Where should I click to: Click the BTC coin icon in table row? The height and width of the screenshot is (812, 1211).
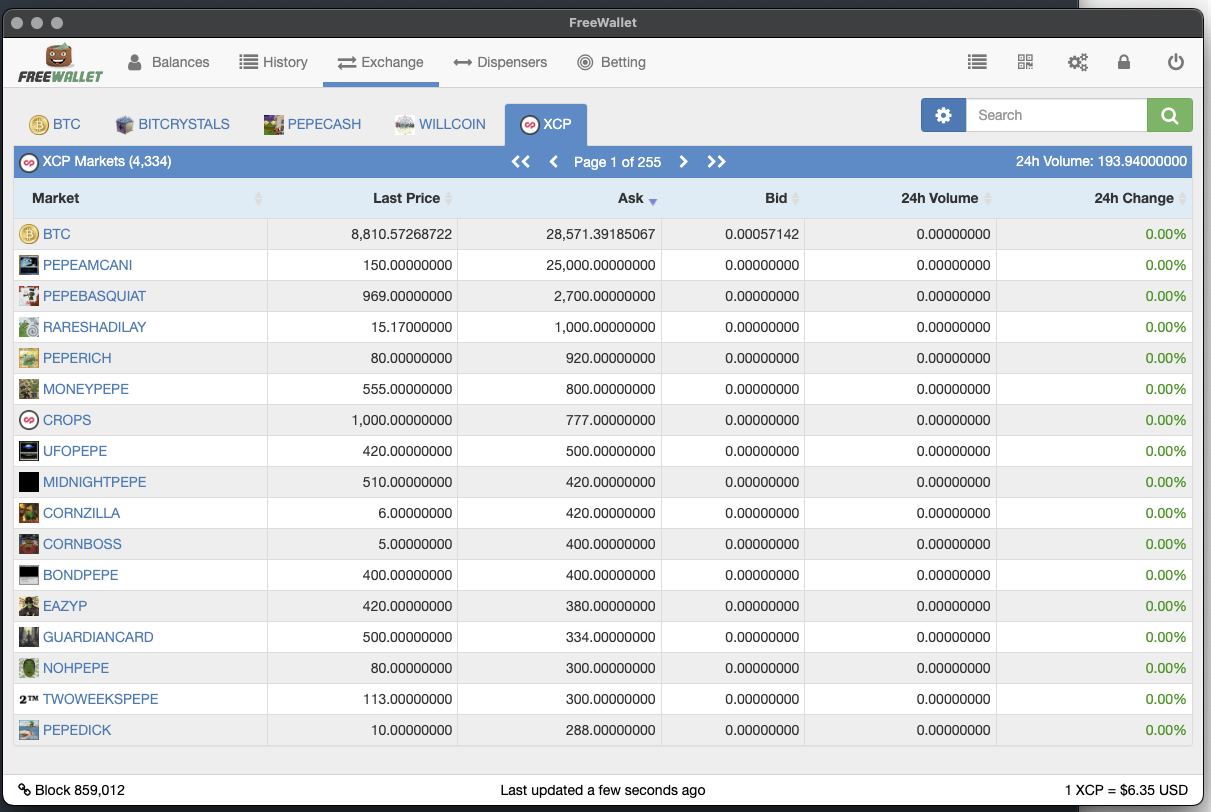29,234
